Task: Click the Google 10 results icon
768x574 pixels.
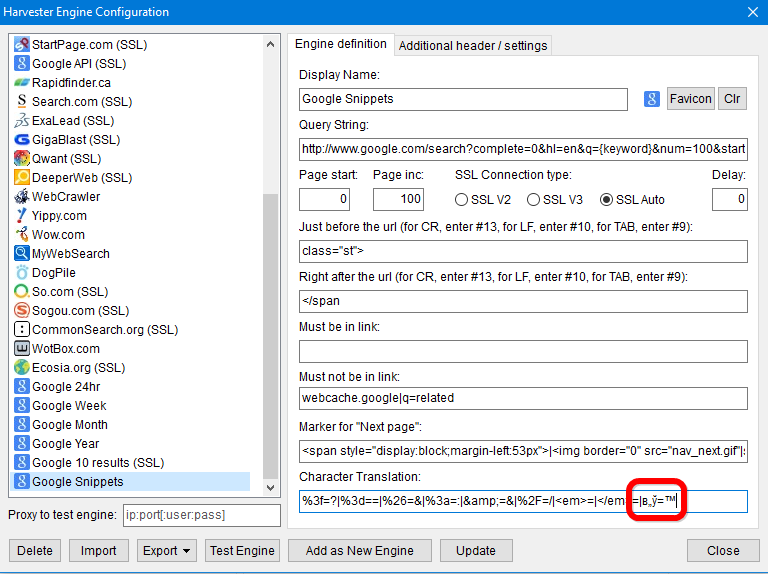Action: tap(22, 463)
